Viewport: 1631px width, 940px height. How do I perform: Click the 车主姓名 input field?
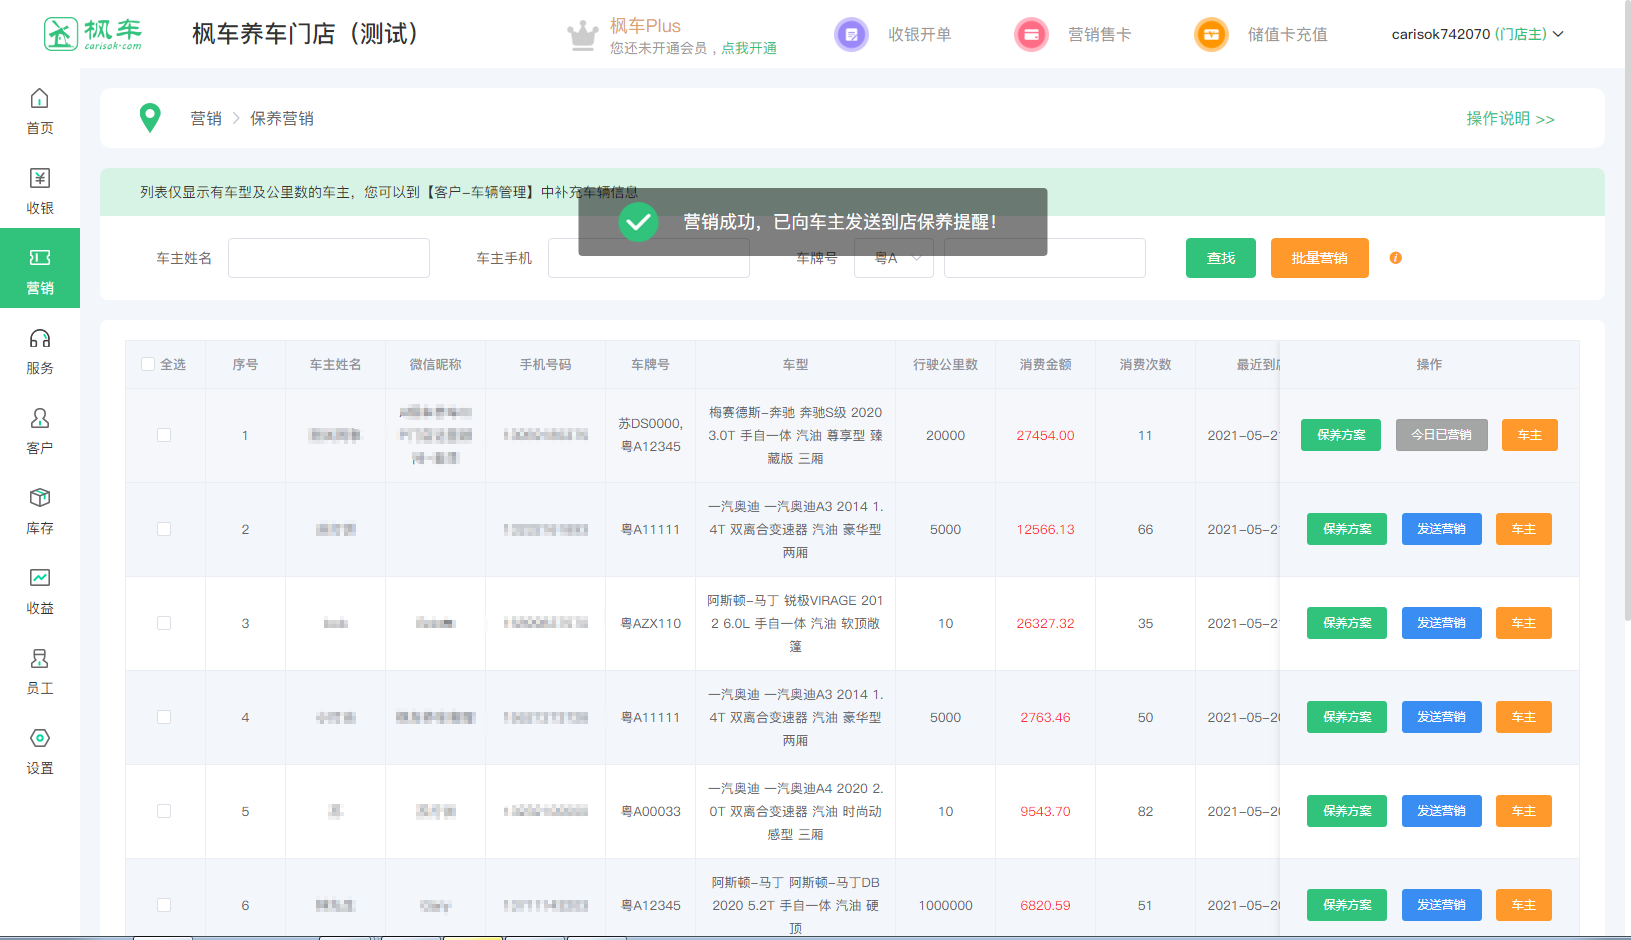click(x=329, y=258)
